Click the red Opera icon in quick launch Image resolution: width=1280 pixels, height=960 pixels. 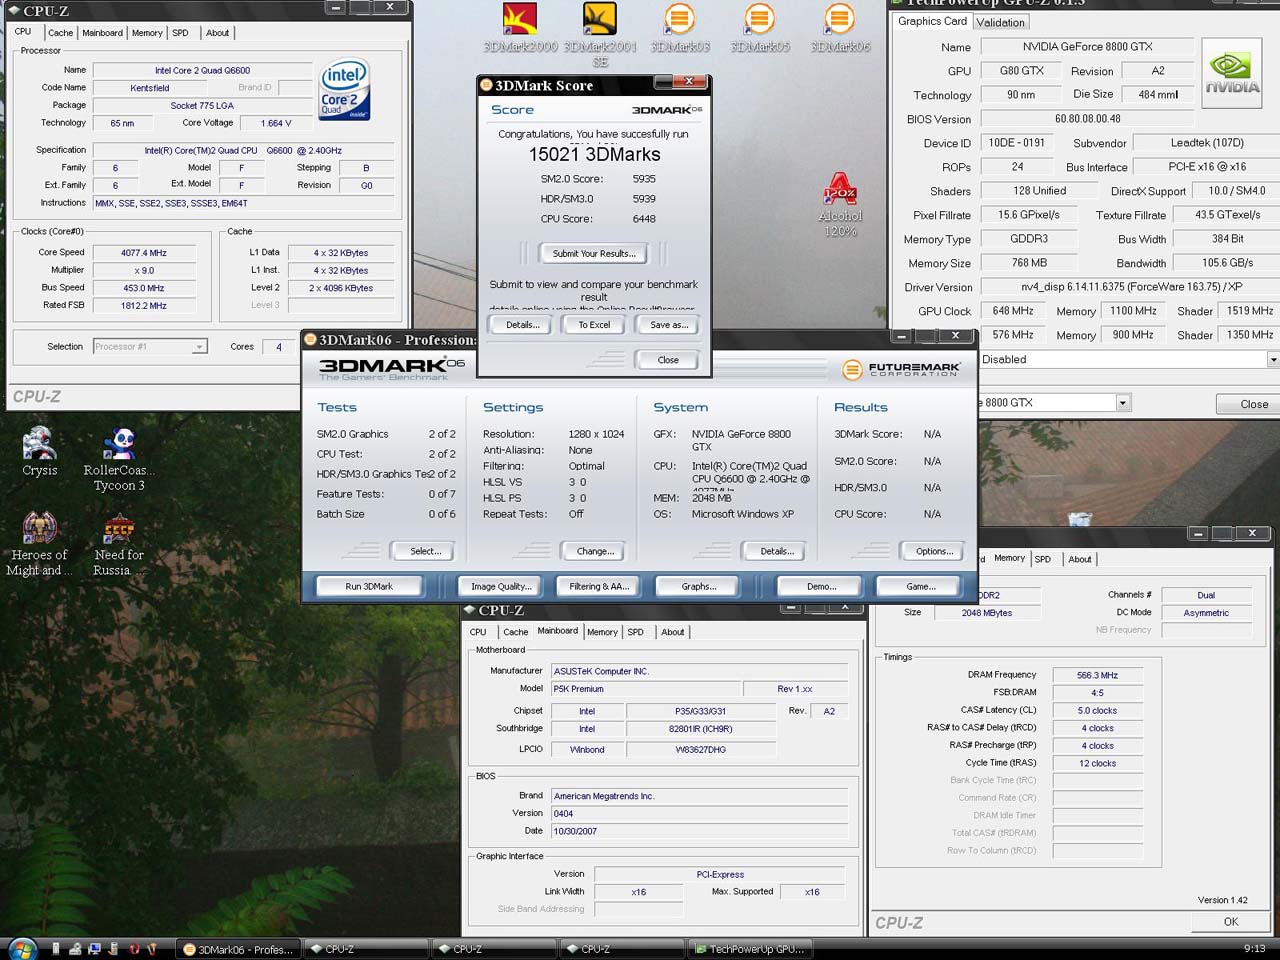(x=134, y=949)
